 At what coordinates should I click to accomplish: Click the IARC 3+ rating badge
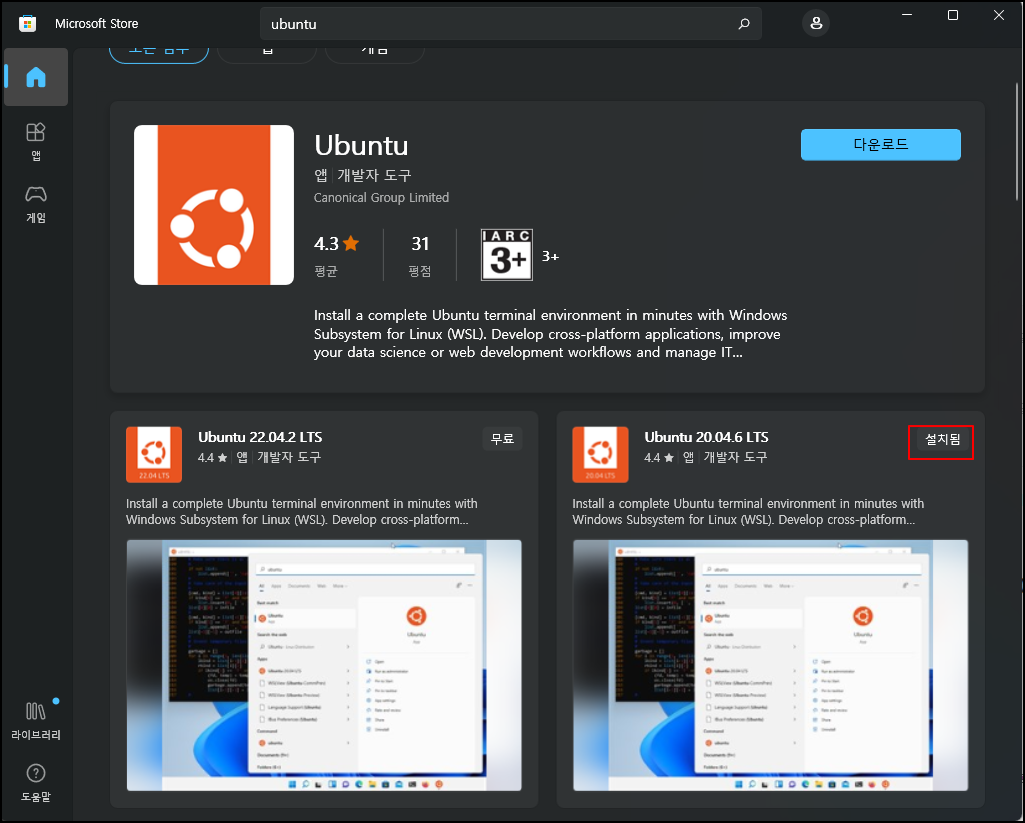pyautogui.click(x=507, y=254)
